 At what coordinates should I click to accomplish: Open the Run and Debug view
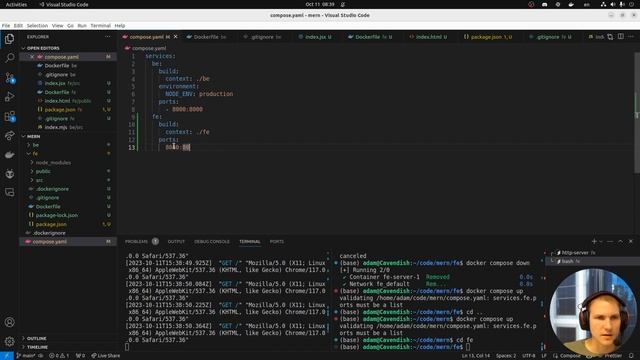(x=9, y=97)
